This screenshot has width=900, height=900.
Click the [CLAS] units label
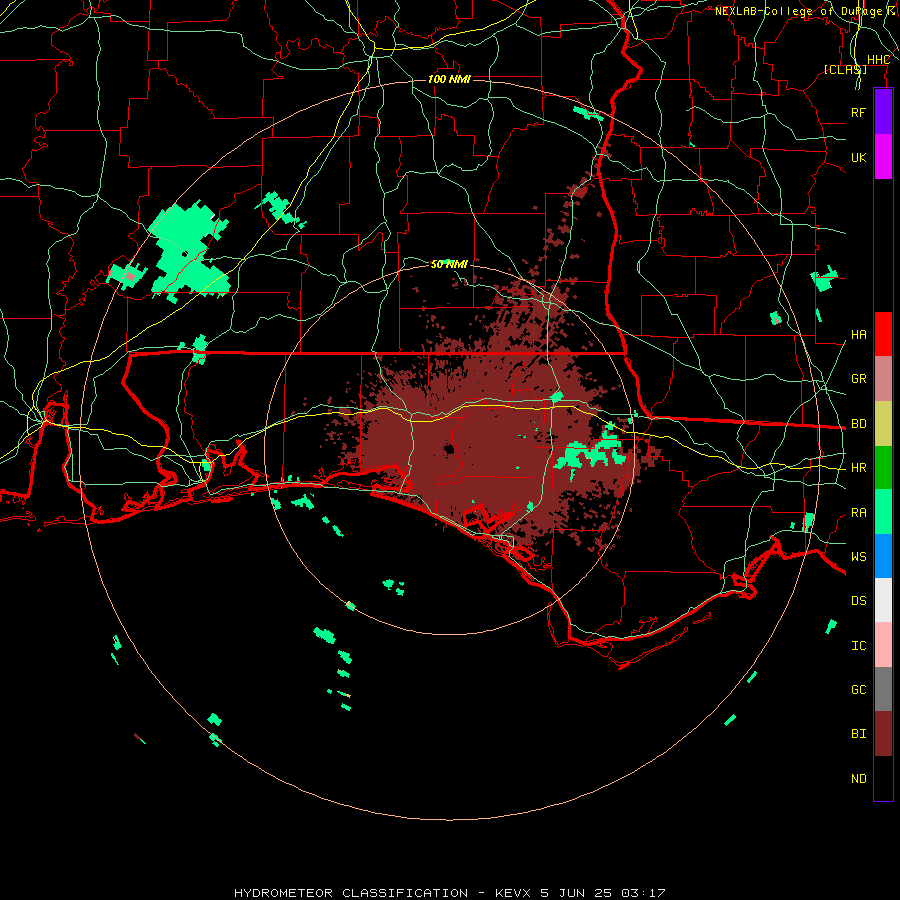tap(845, 69)
